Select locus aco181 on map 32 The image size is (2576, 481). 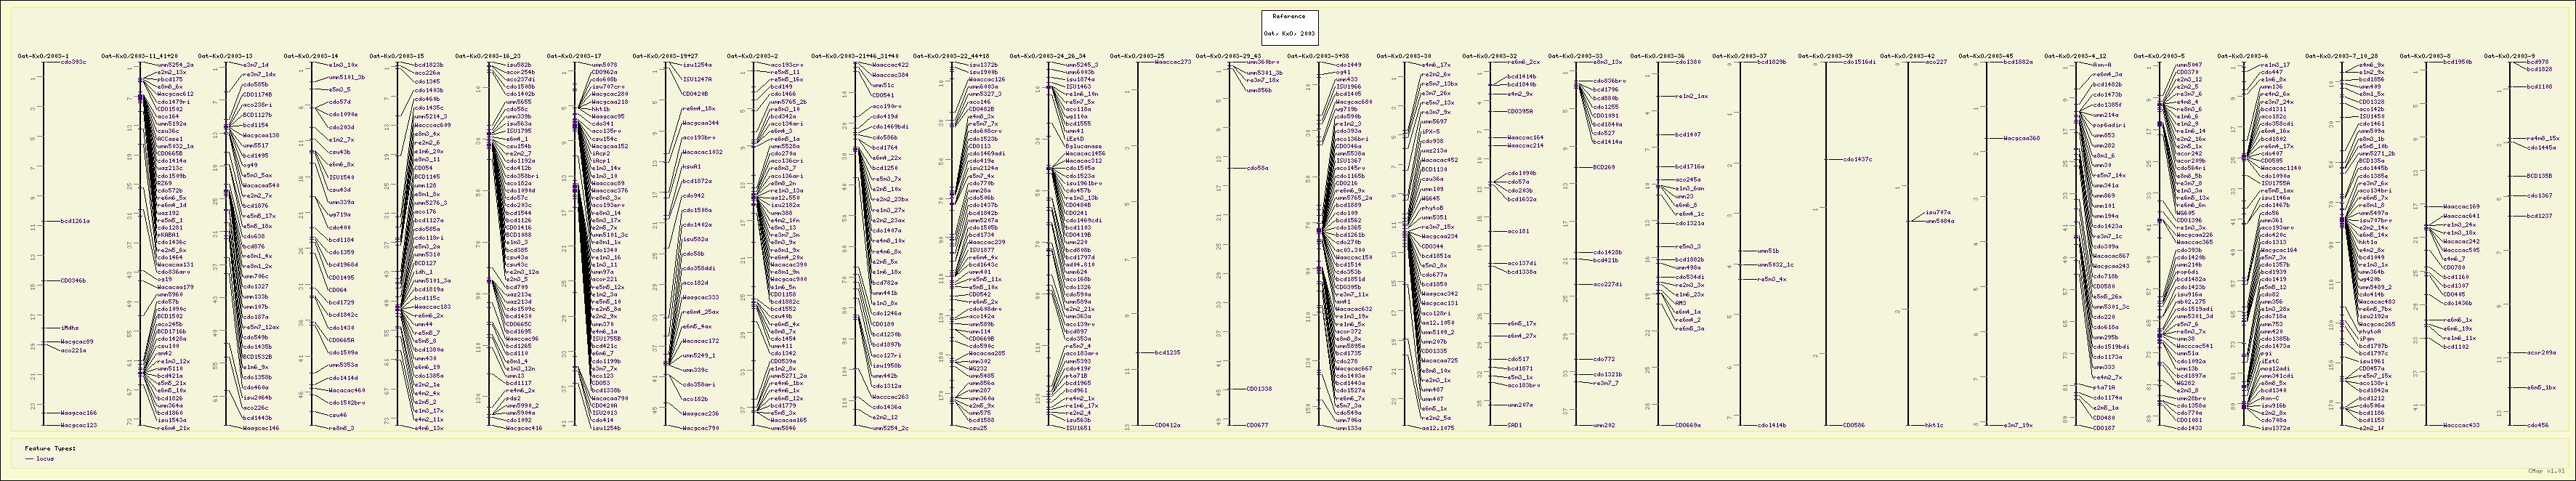(x=1517, y=231)
